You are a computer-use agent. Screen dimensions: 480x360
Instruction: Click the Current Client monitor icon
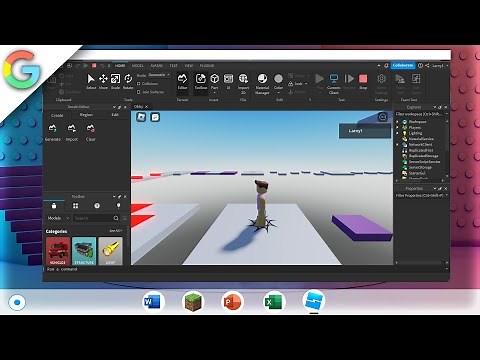(334, 79)
